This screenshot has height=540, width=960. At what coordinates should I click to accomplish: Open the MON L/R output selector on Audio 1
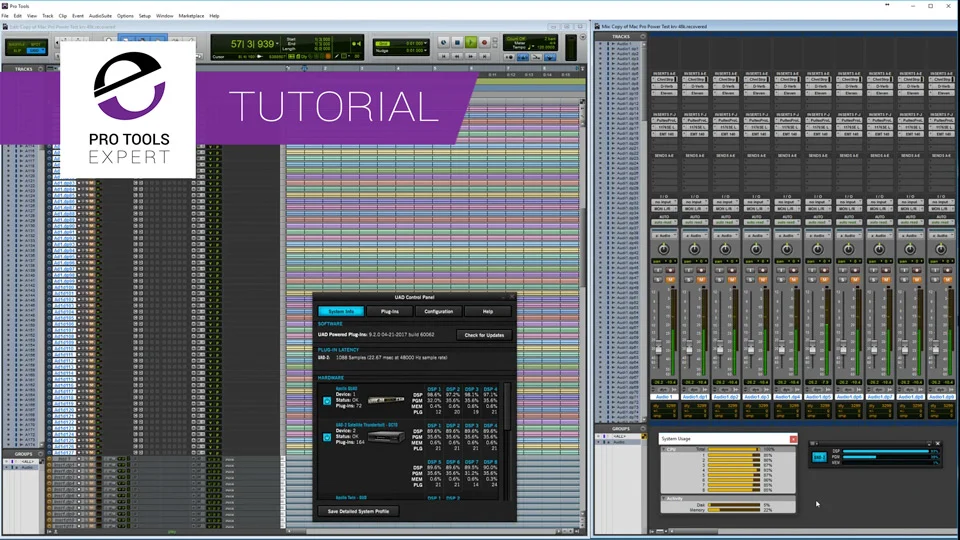coord(663,209)
